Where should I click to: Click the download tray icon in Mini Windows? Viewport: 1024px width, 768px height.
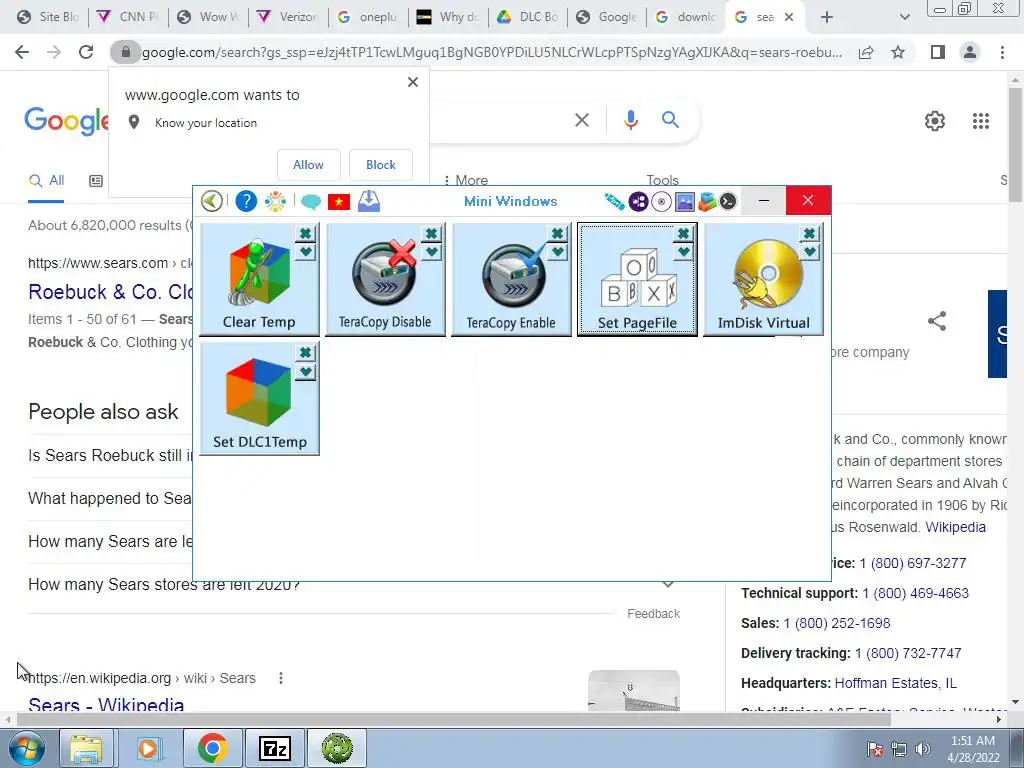tap(369, 201)
